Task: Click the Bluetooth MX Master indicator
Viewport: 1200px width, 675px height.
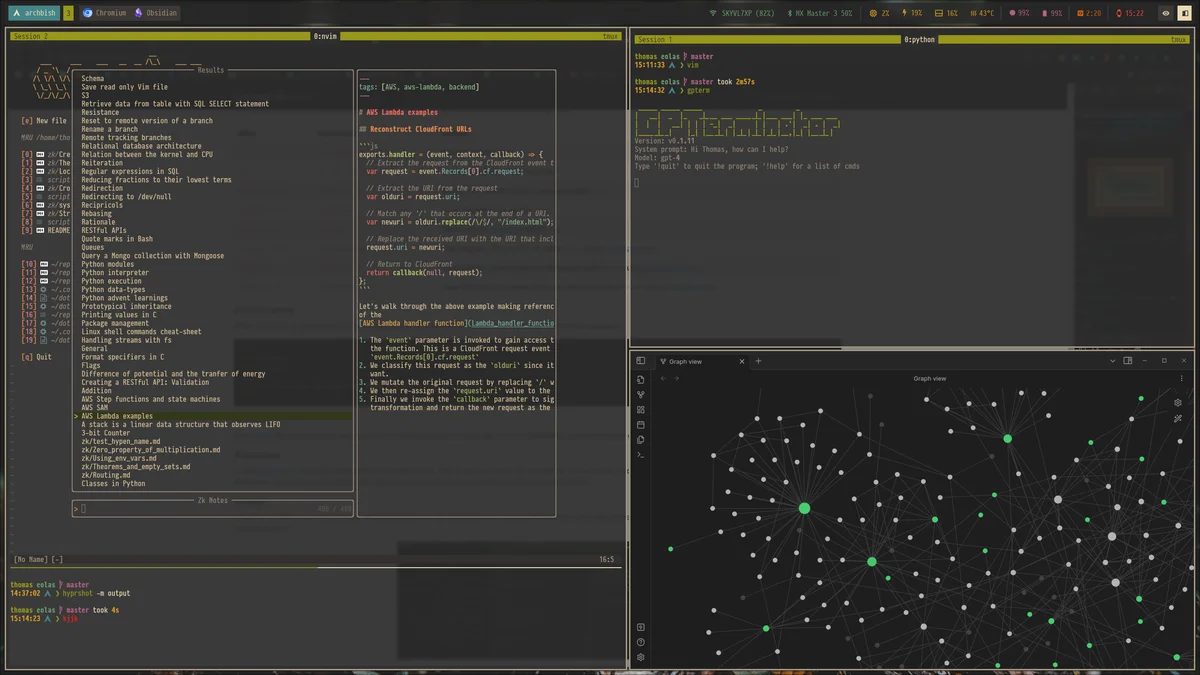Action: (x=822, y=13)
